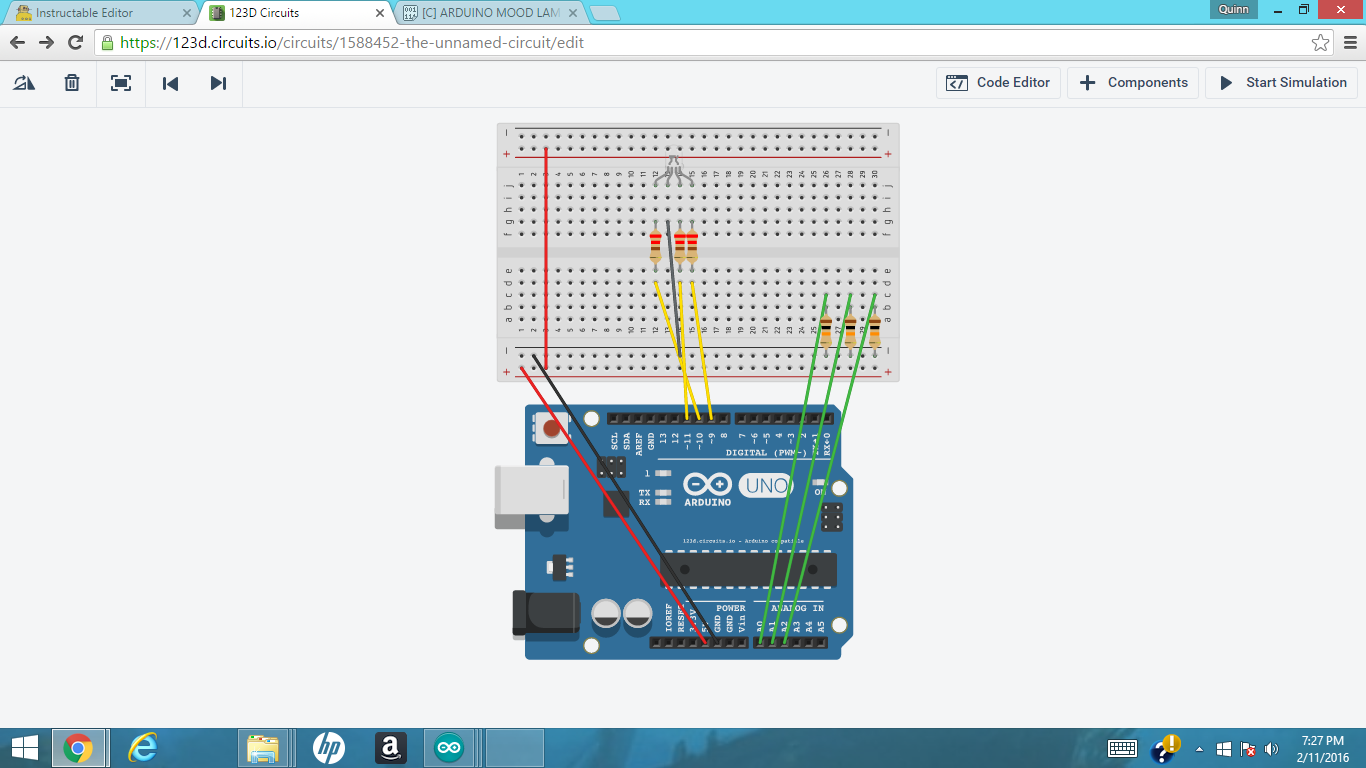Click the Arduino USB port
This screenshot has width=1366, height=768.
(531, 497)
